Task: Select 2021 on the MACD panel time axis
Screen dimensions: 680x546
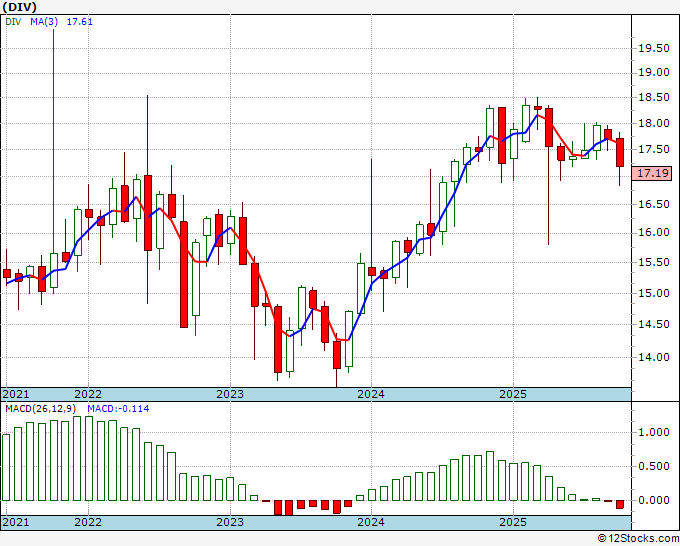Action: [16, 522]
